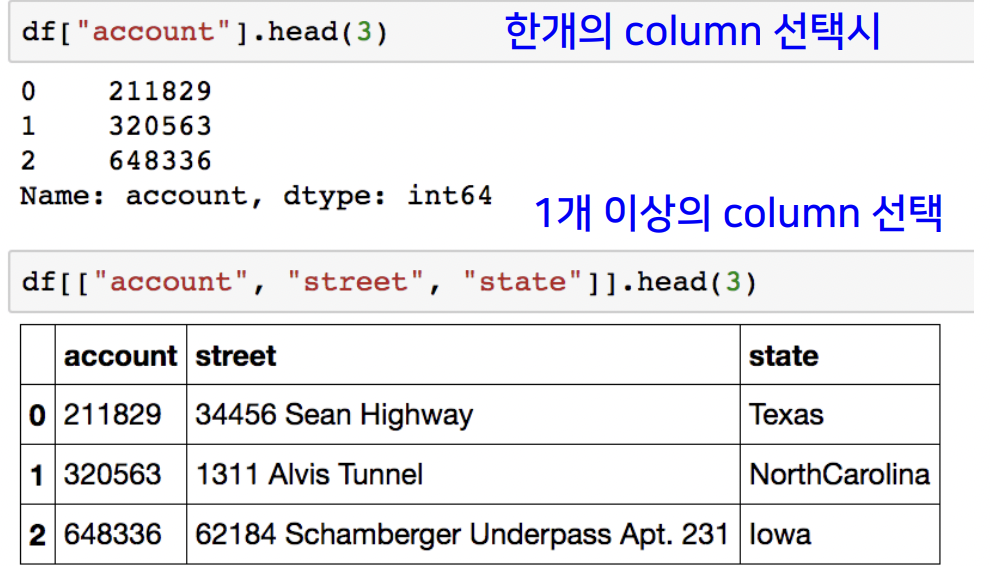Image resolution: width=990 pixels, height=566 pixels.
Task: Click the df["account"].head(3) code cell
Action: point(491,32)
